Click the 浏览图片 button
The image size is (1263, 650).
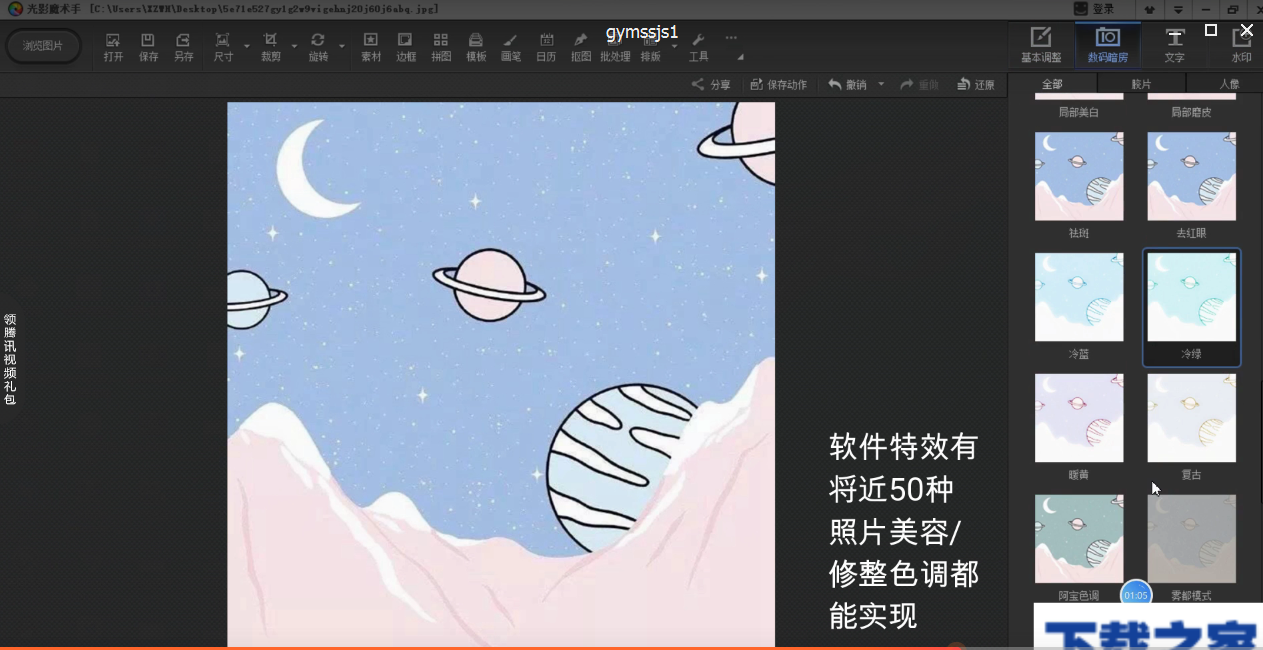pyautogui.click(x=43, y=46)
